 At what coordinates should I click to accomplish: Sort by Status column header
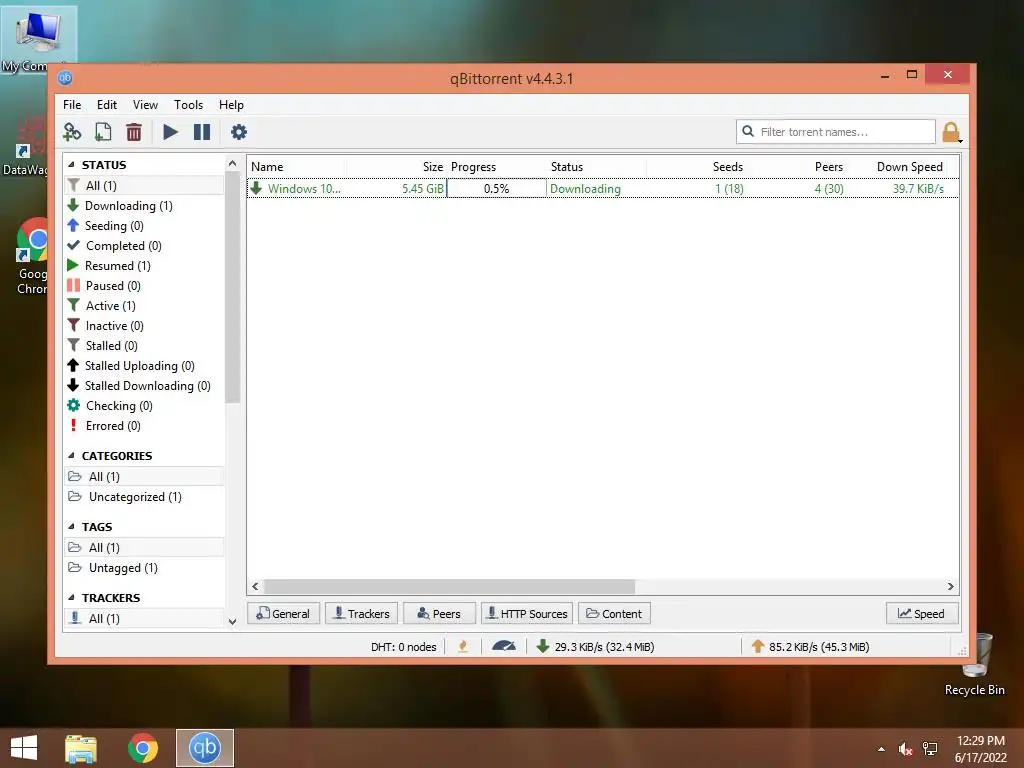pyautogui.click(x=596, y=167)
